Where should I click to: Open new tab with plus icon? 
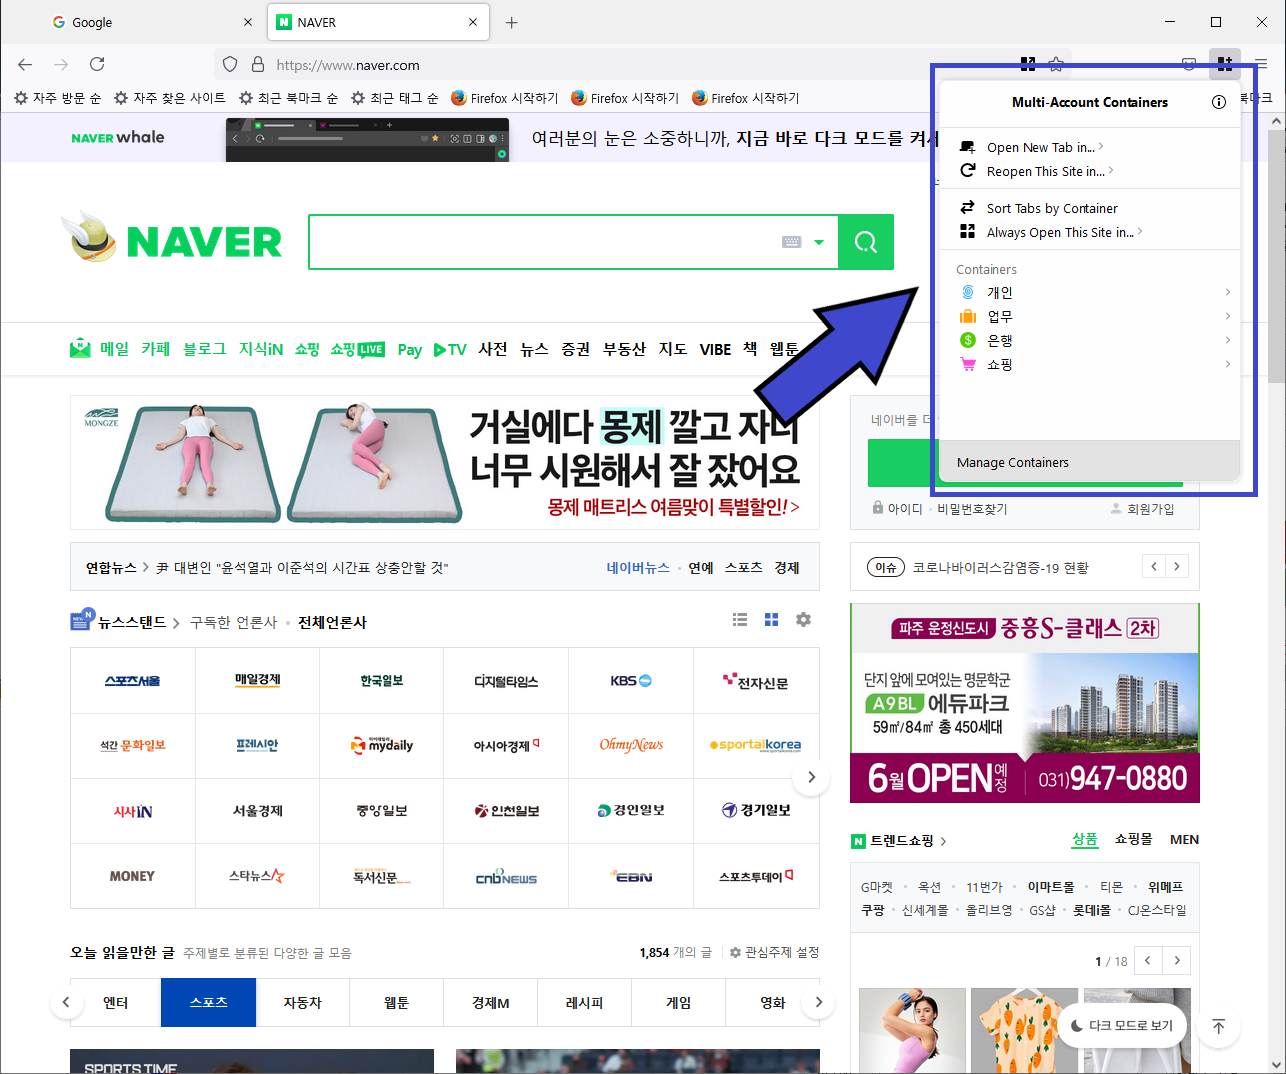click(511, 22)
